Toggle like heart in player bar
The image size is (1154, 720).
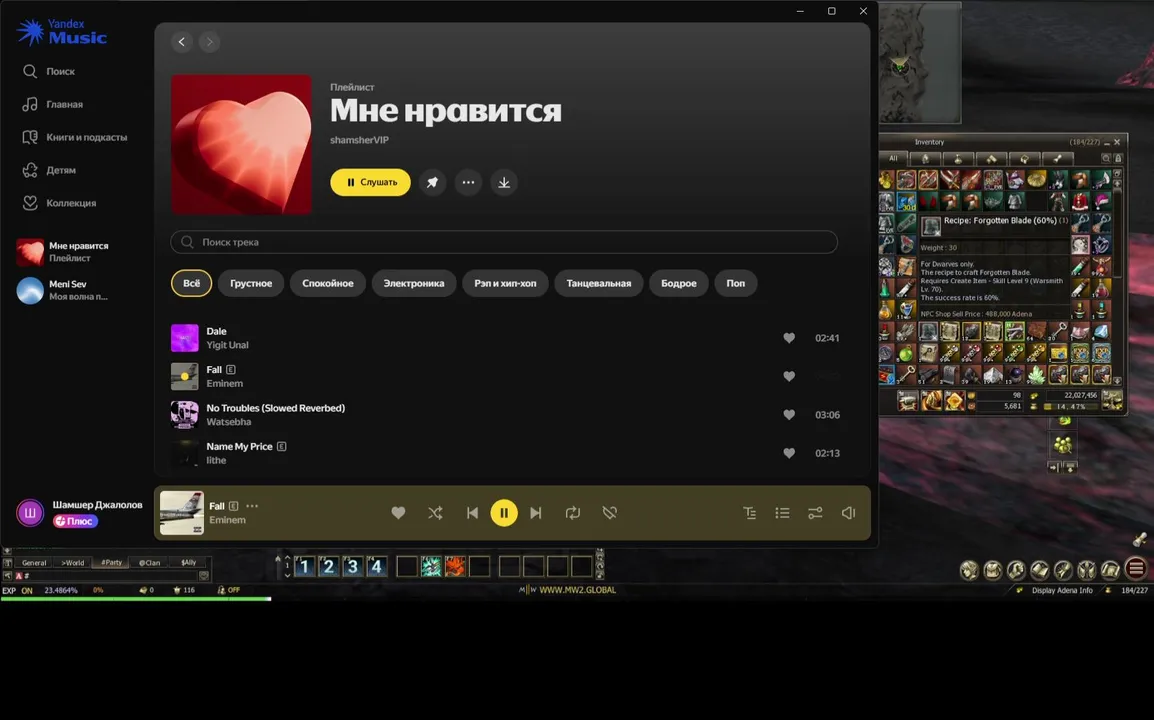398,513
